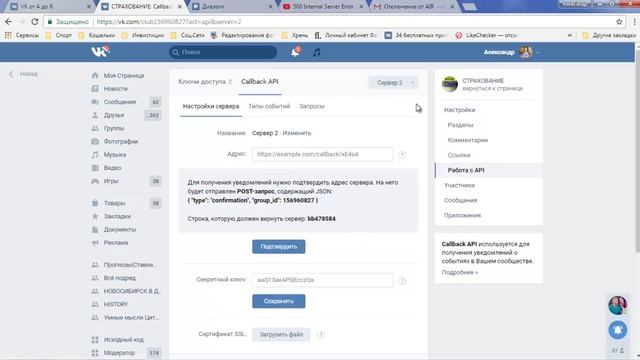The width and height of the screenshot is (640, 360).
Task: Click the VK search field
Action: pos(223,52)
